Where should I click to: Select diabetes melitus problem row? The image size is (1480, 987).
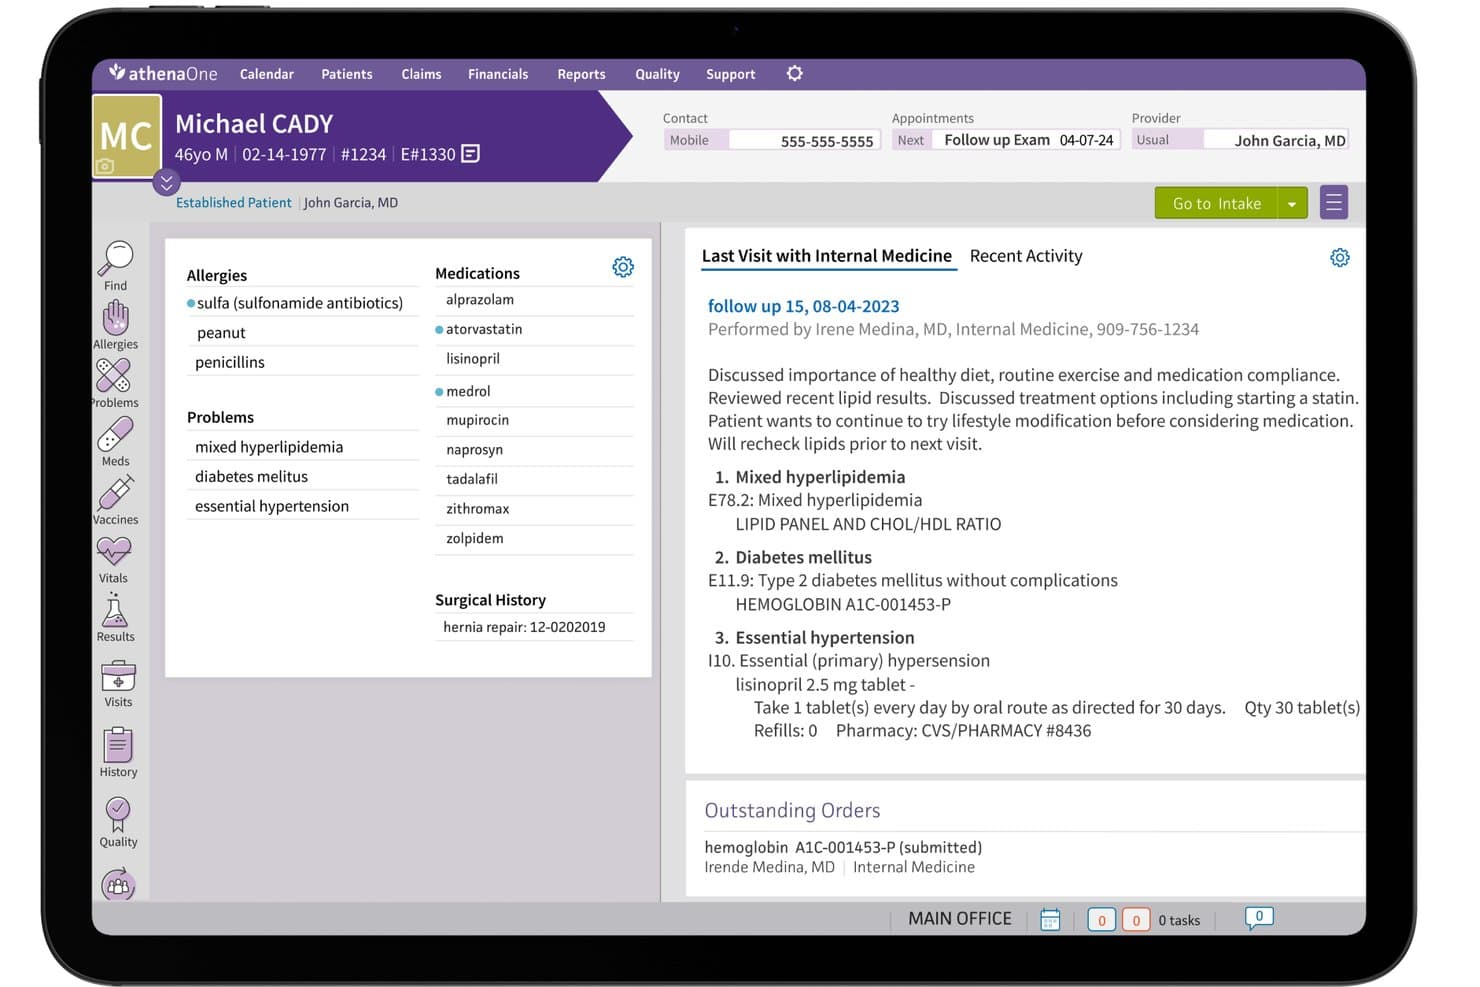(x=302, y=477)
